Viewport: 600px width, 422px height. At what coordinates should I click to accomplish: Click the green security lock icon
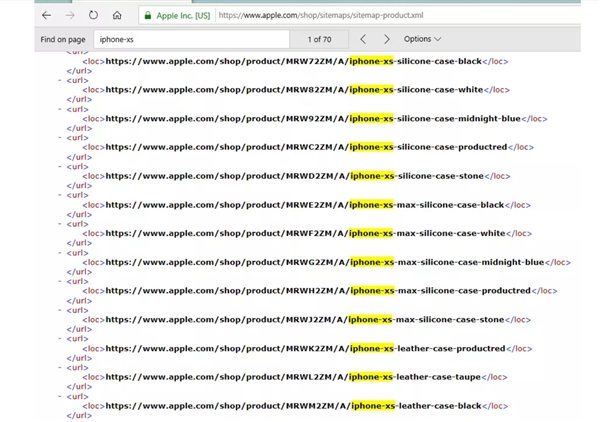click(147, 16)
